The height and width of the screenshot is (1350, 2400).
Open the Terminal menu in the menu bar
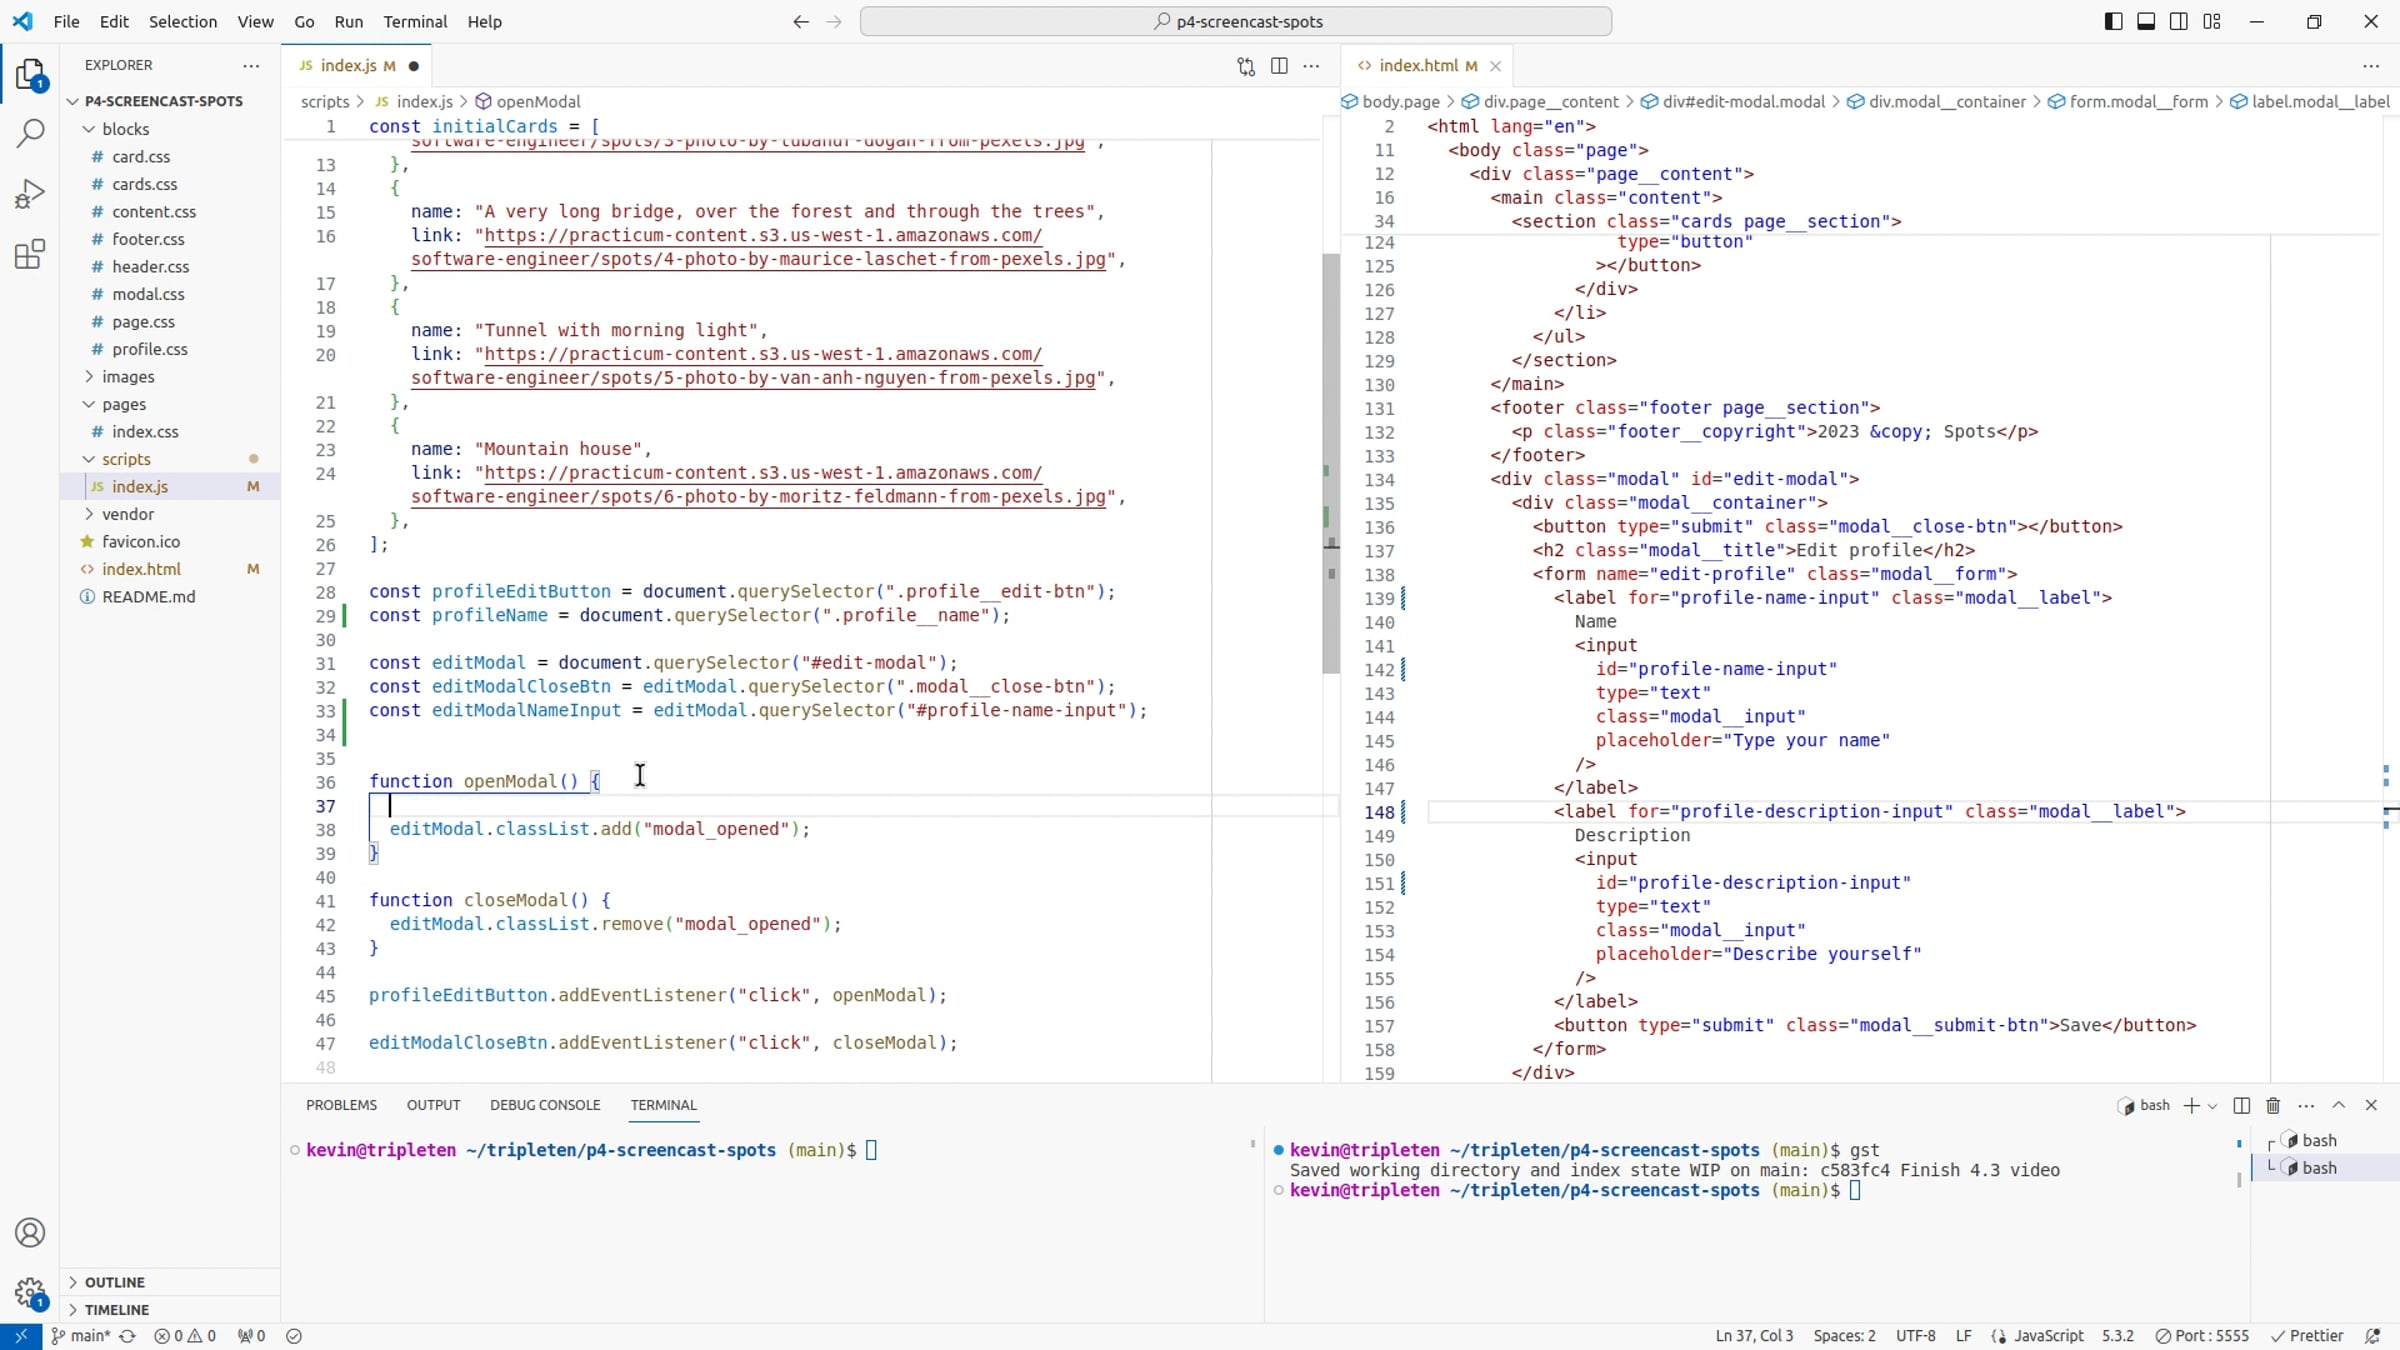point(415,21)
